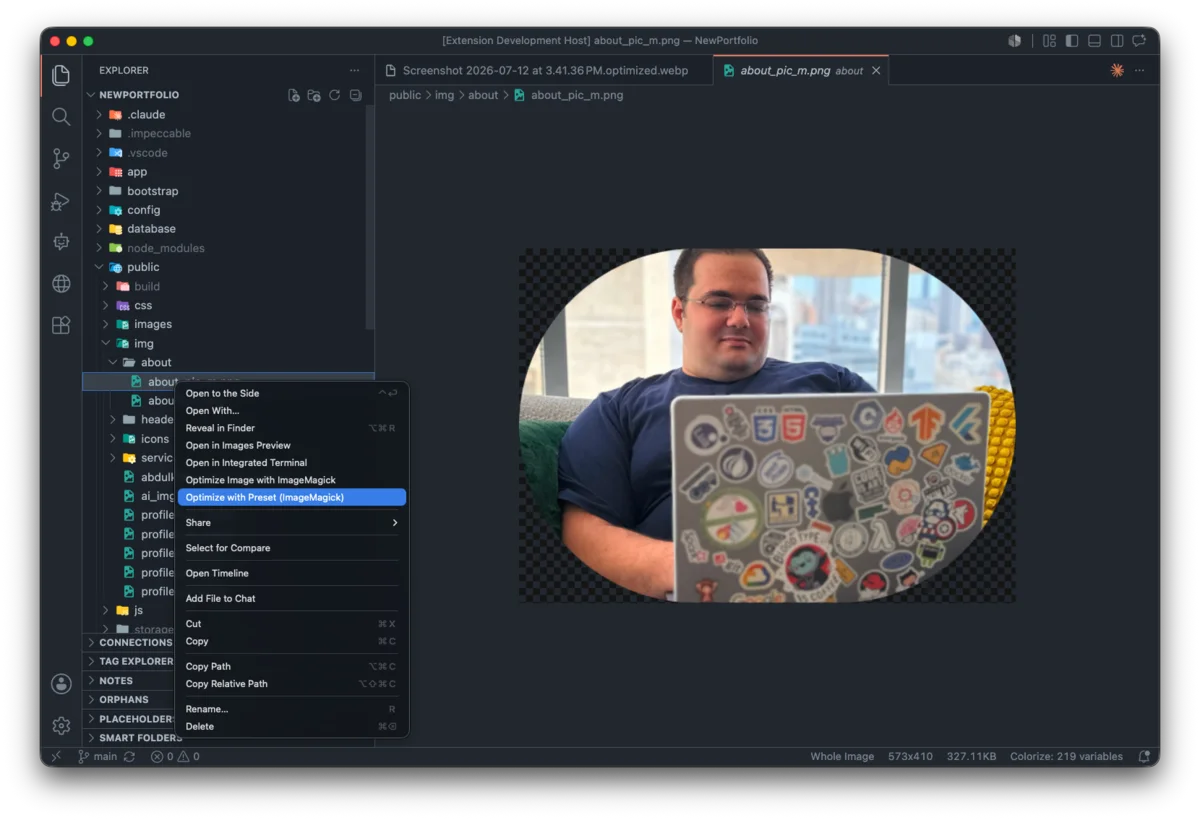Click the Claude orange spark icon in editor toolbar
This screenshot has width=1200, height=820.
tap(1117, 70)
